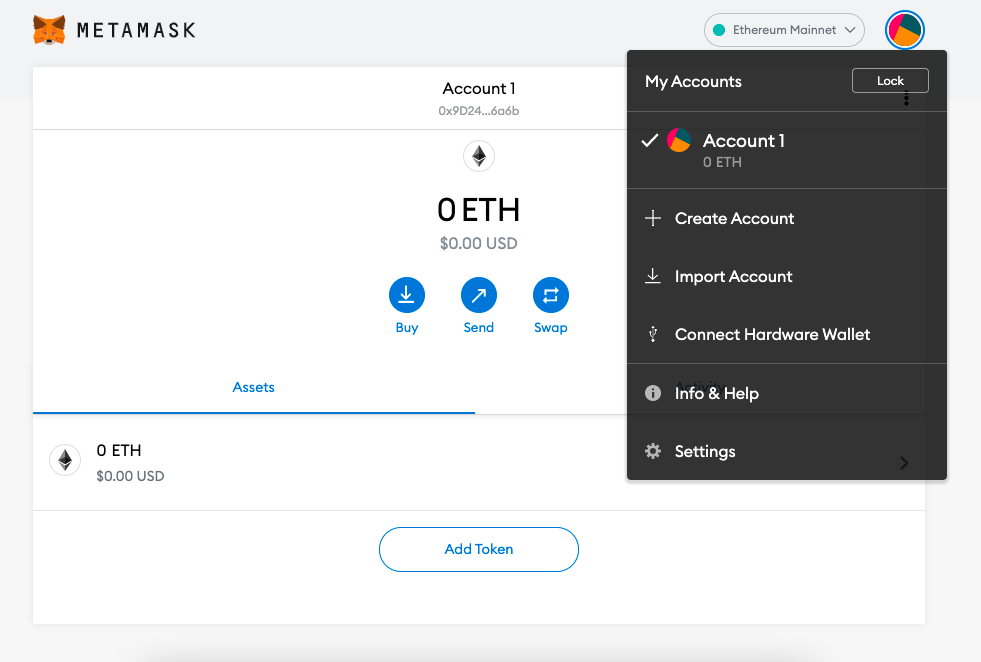Click the MetaMask fox logo
This screenshot has height=662, width=981.
(49, 30)
